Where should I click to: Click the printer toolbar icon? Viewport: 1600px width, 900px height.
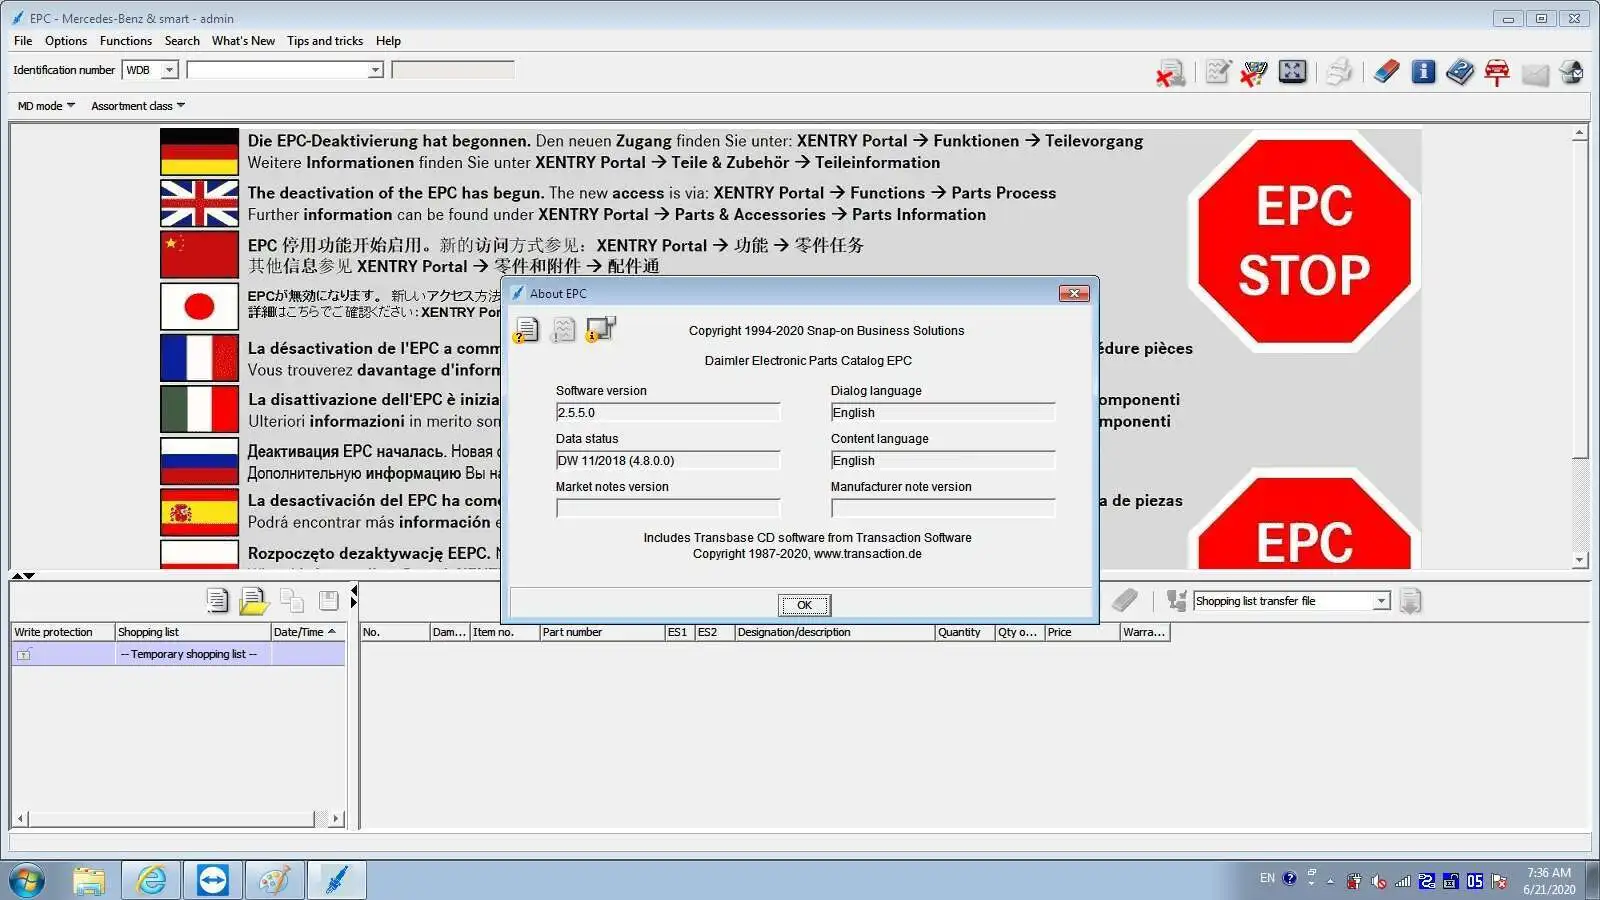[x=1339, y=72]
